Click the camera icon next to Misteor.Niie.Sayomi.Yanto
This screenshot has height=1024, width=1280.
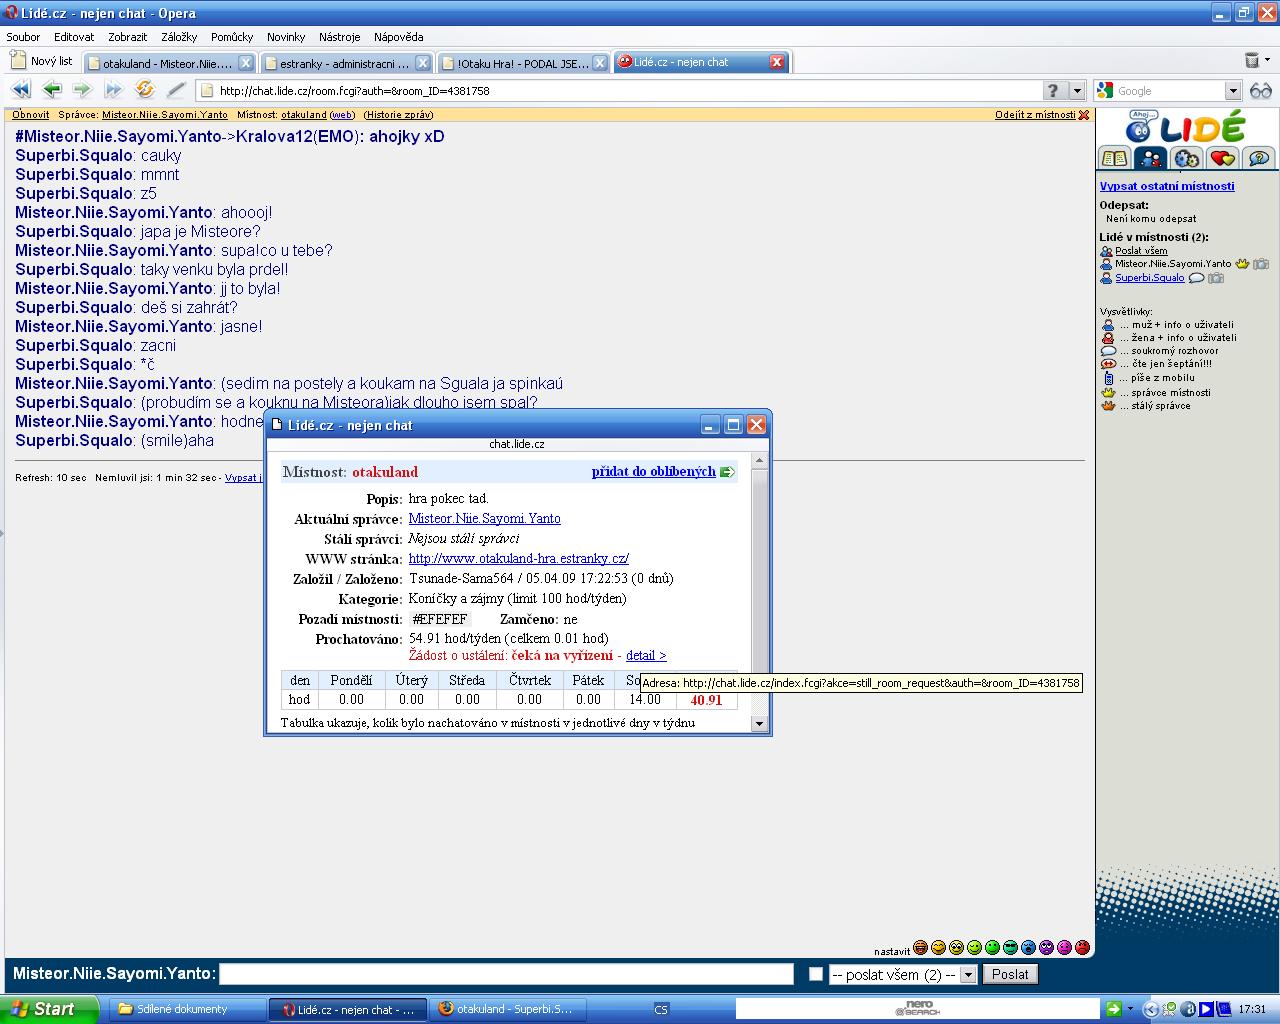pos(1261,264)
